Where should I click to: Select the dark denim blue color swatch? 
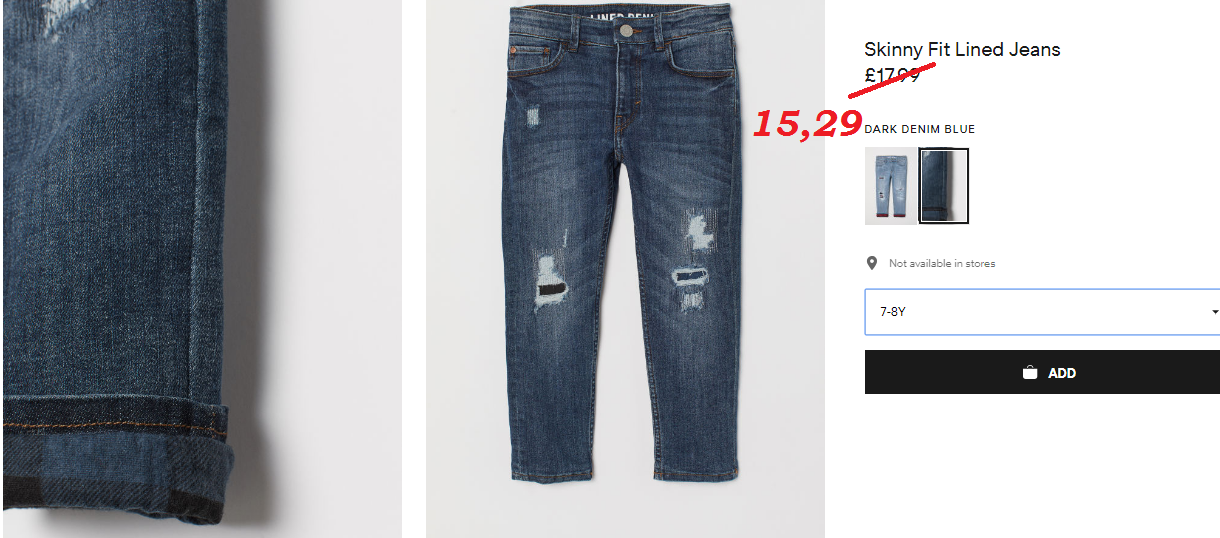click(x=944, y=186)
